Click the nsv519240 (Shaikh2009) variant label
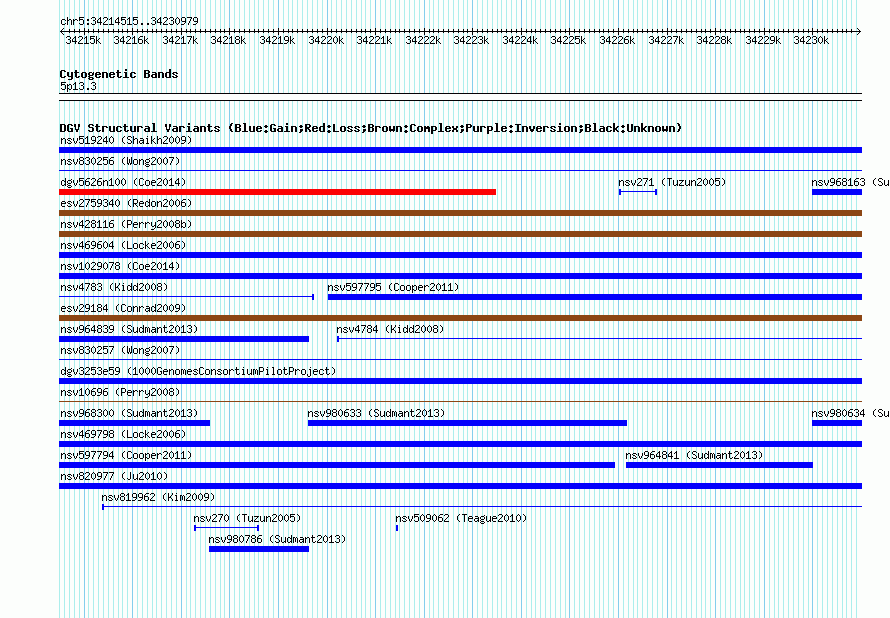Screen dimensions: 890x618 (x=126, y=140)
